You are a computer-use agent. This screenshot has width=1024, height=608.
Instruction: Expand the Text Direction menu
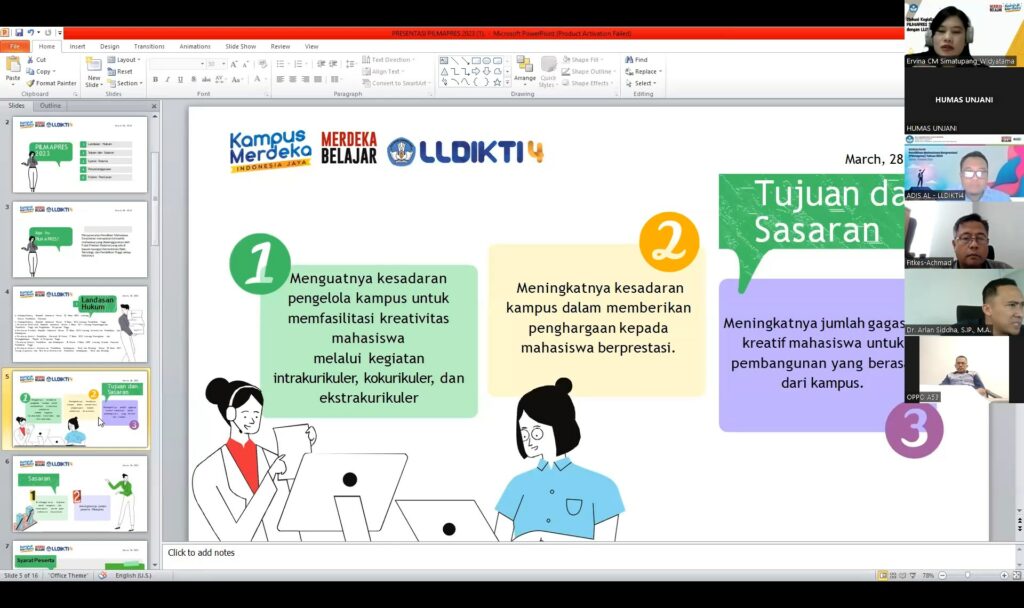388,59
